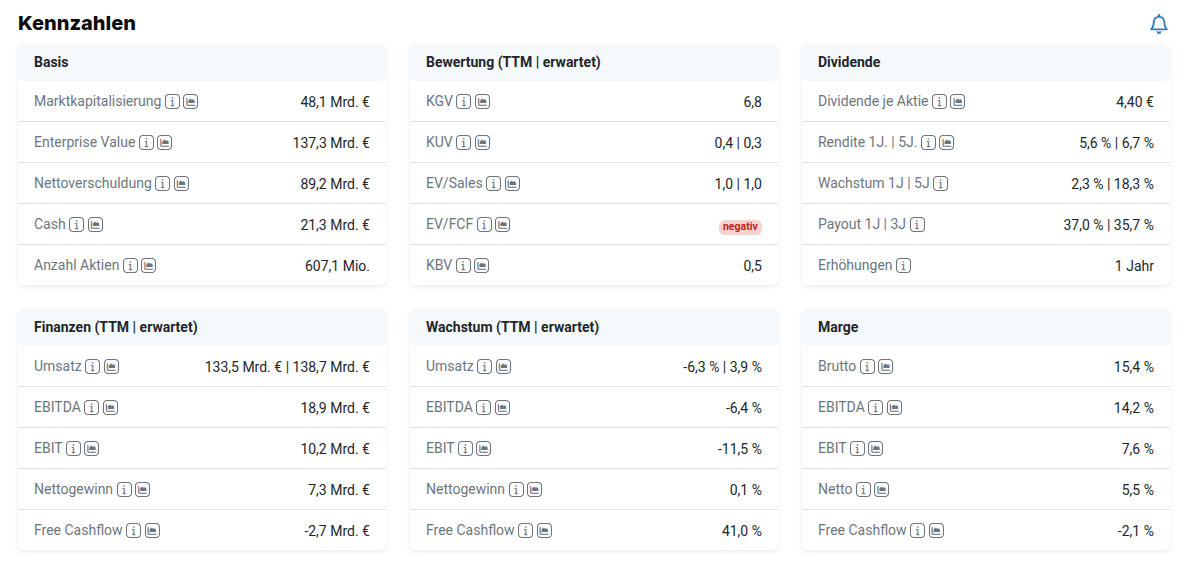Open chart icon next to EV/FCF
Screen dimensions: 1190x567
point(503,224)
